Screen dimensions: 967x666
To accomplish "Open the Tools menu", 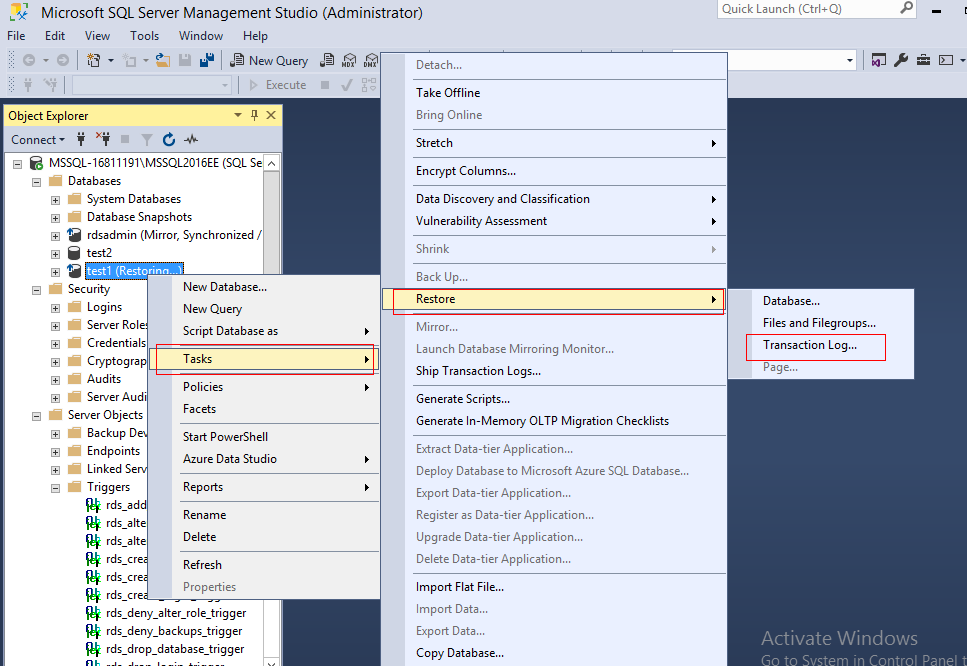I will click(x=144, y=36).
